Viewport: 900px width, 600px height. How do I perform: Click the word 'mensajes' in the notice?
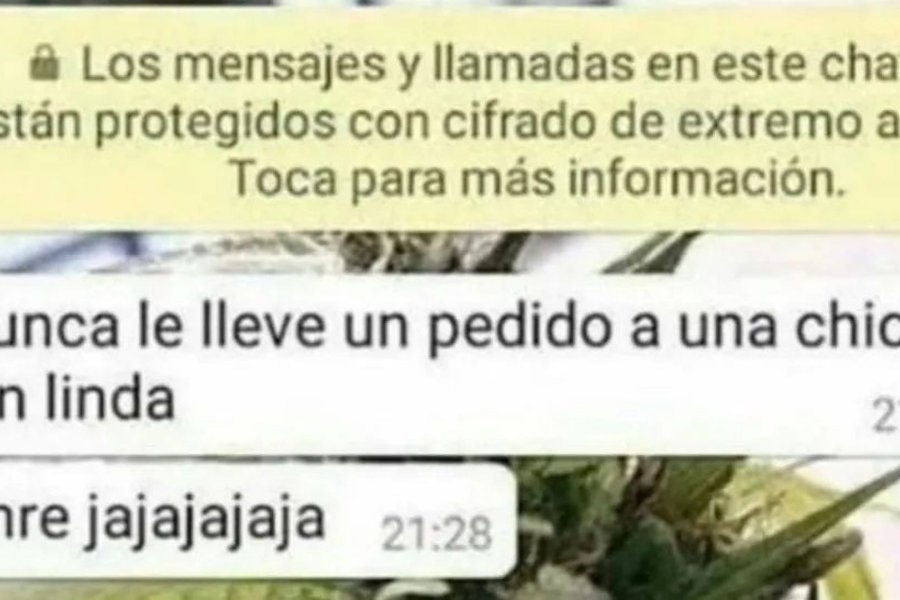tap(279, 67)
